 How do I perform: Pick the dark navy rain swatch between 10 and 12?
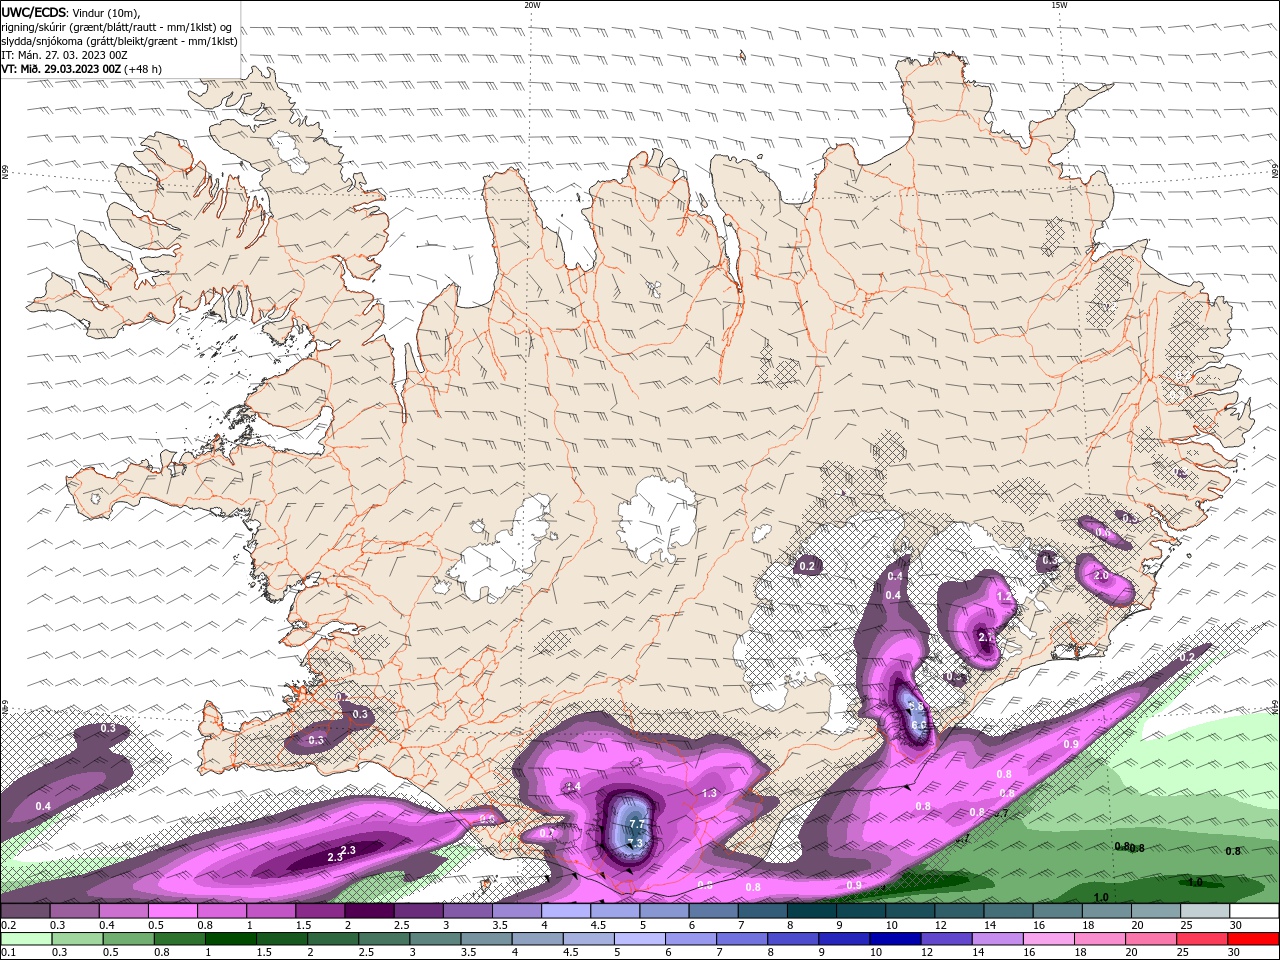(x=894, y=939)
